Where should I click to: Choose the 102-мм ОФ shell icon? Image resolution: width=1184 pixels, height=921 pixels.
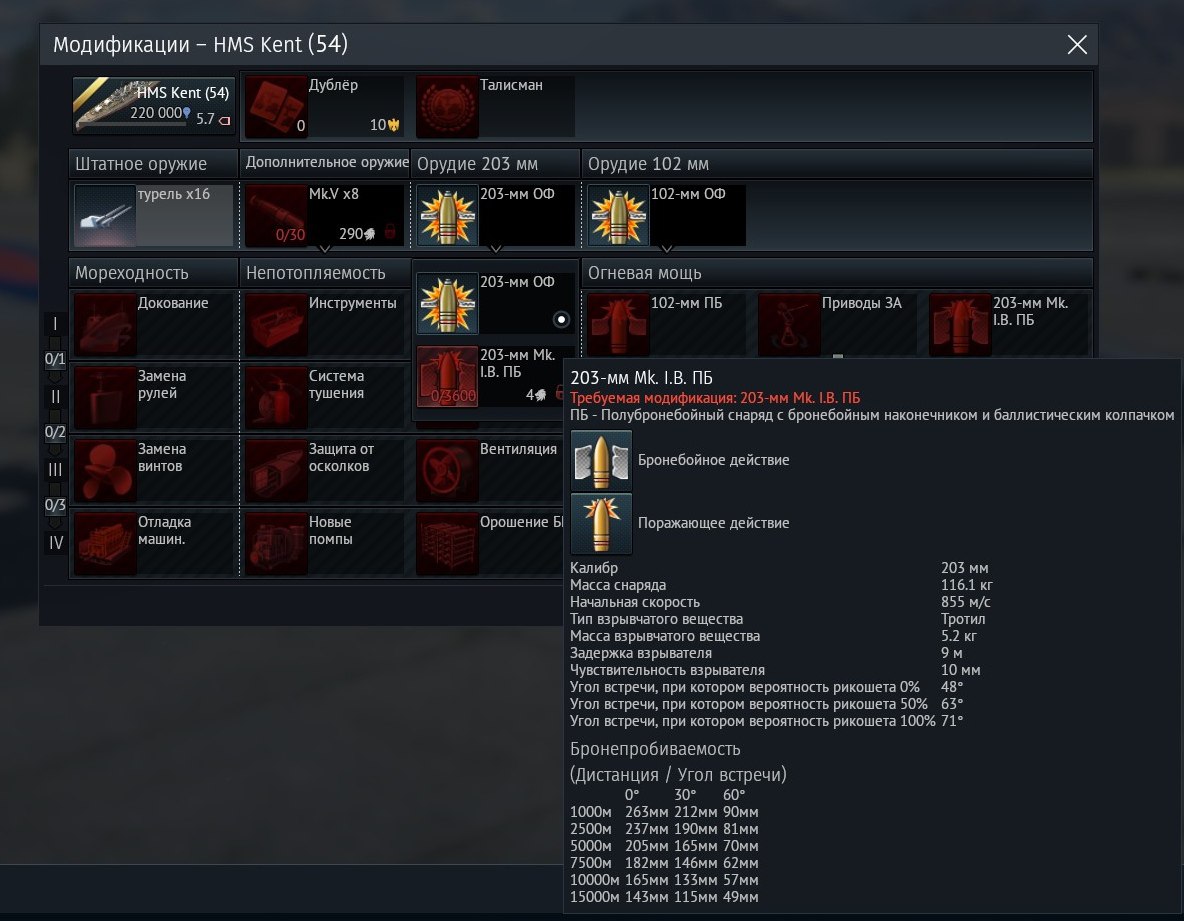coord(618,216)
